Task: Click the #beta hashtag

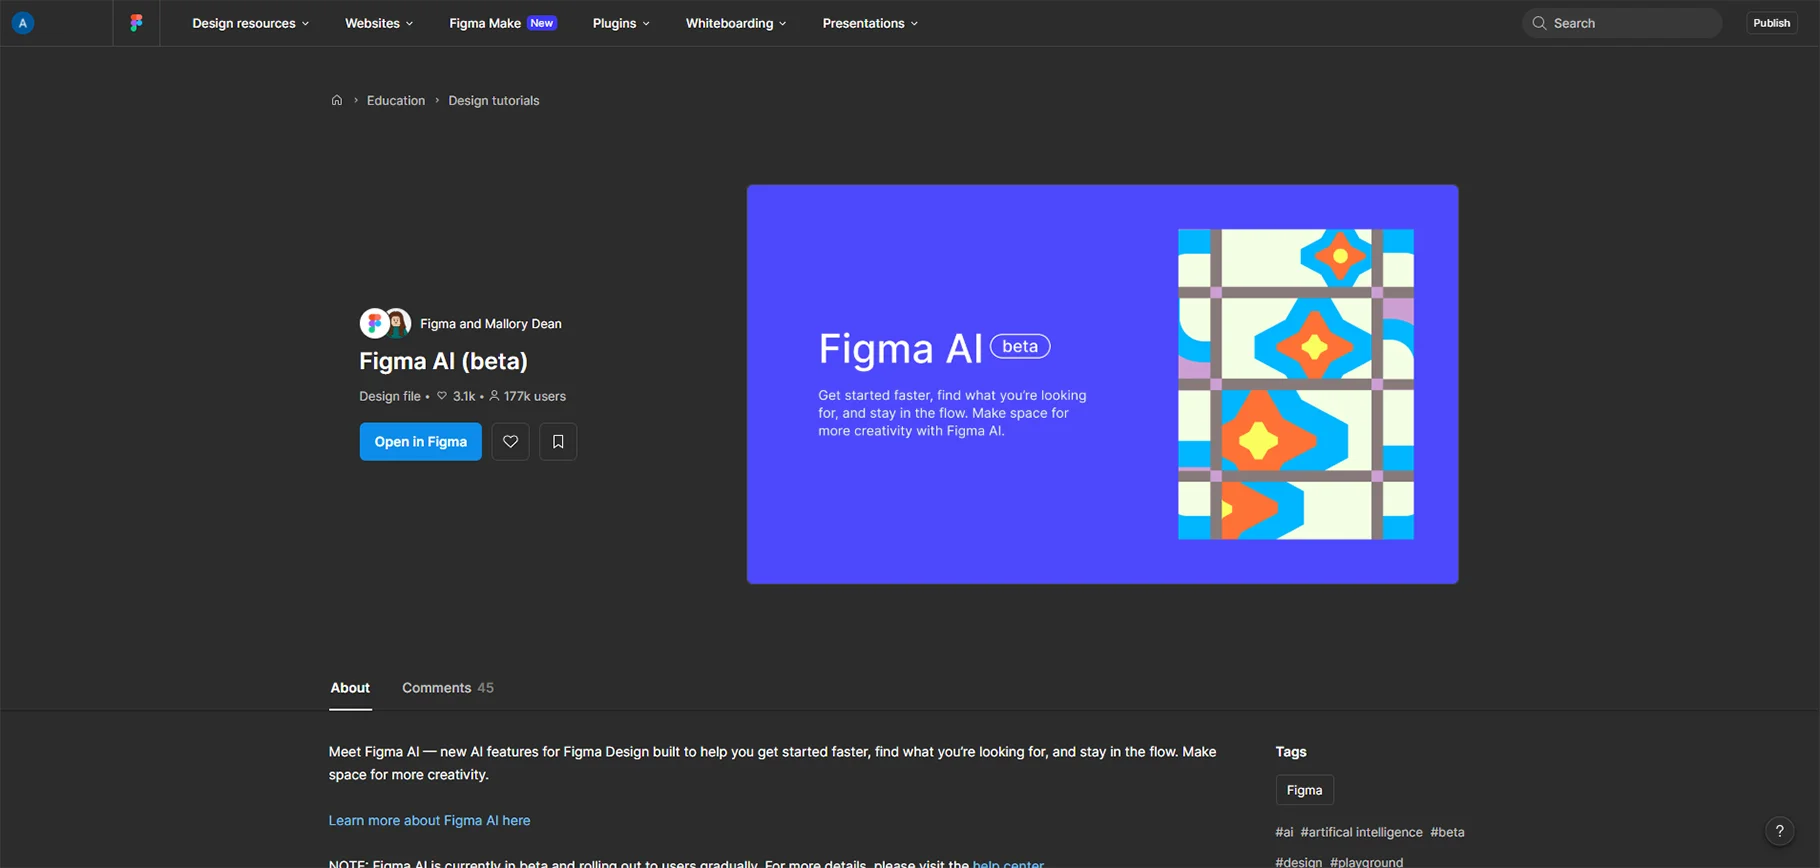Action: (1447, 832)
